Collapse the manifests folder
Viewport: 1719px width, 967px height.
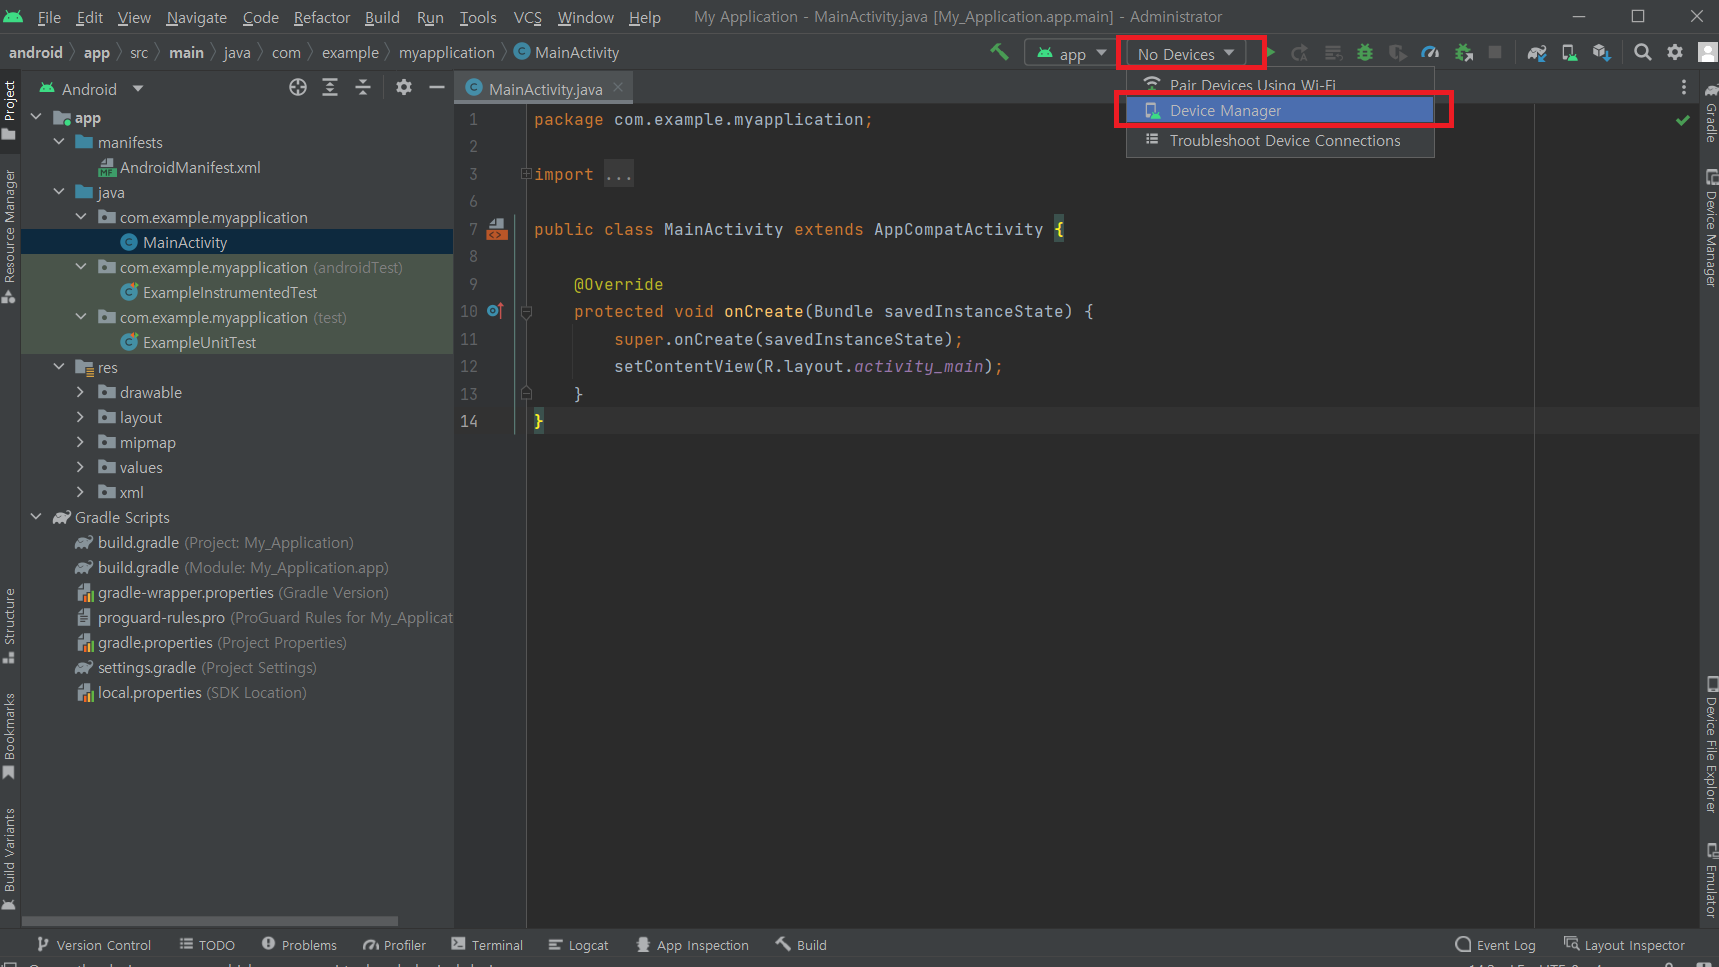click(x=59, y=142)
